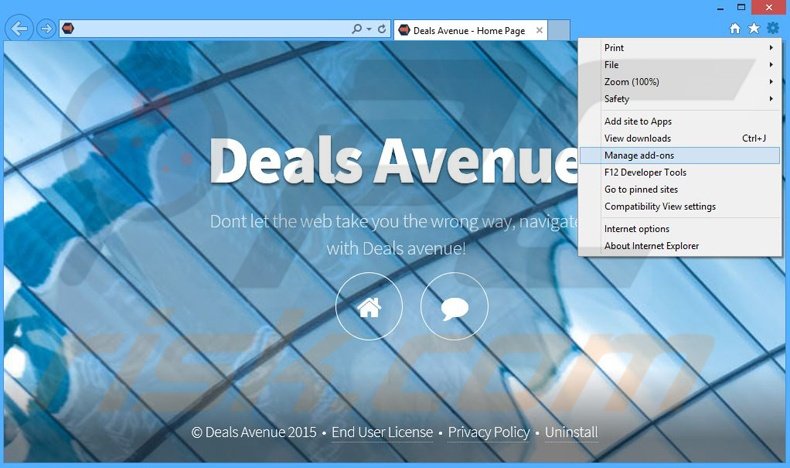Open the Zoom (100%) submenu

(680, 82)
